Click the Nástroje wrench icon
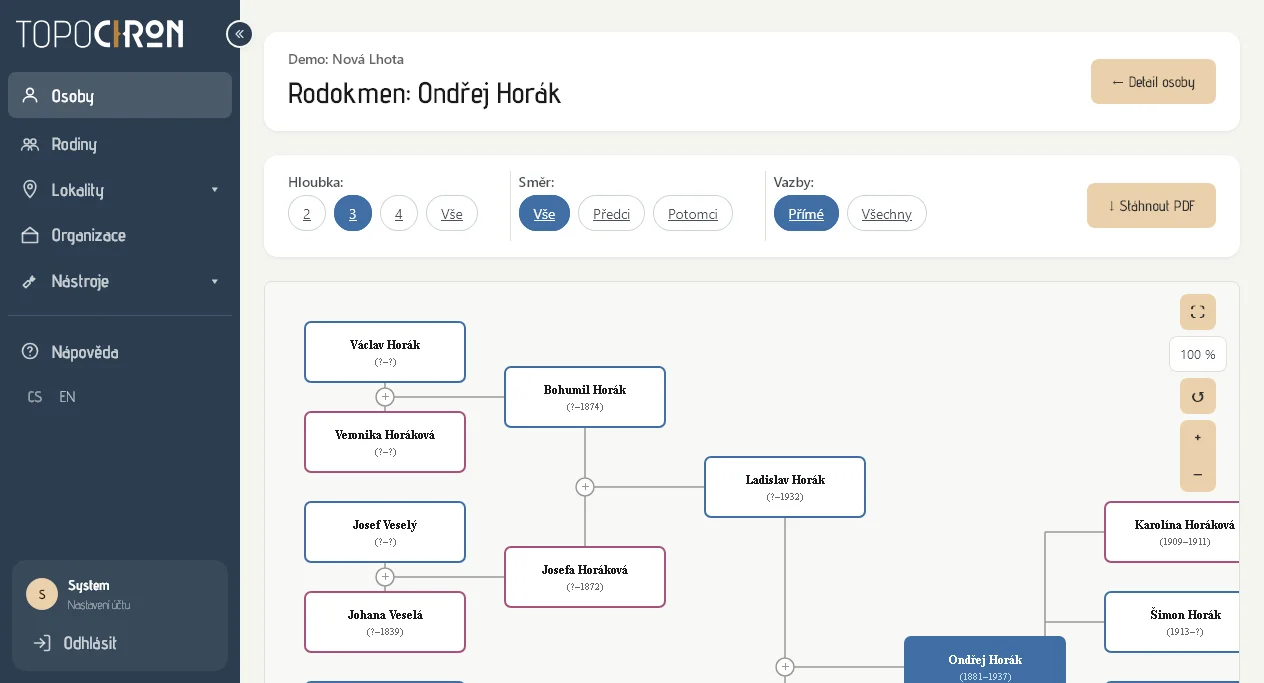This screenshot has width=1264, height=683. pyautogui.click(x=30, y=281)
